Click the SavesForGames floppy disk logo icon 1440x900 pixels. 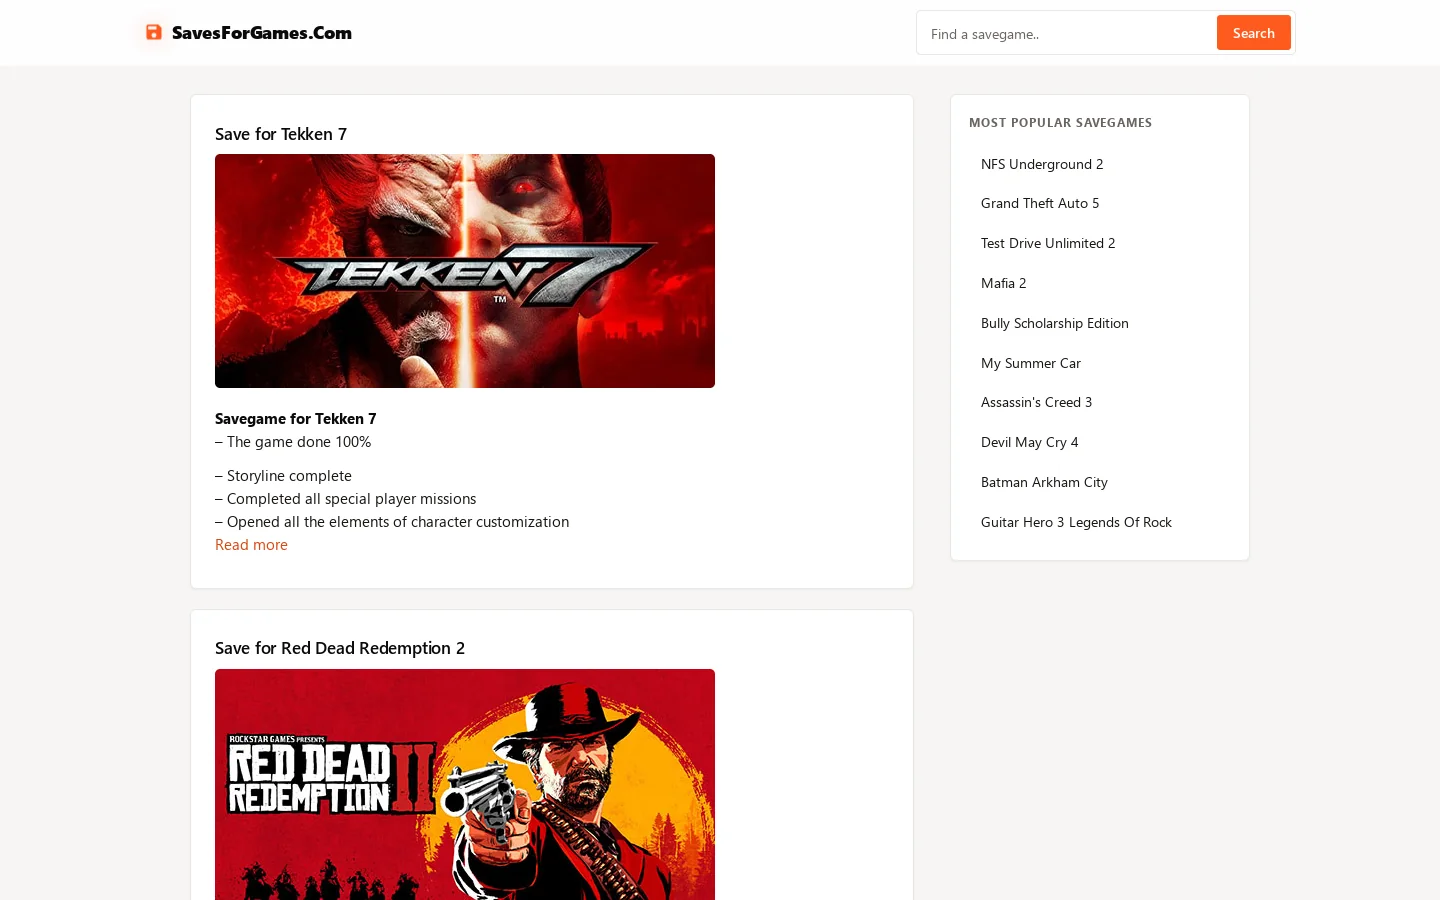pos(153,32)
